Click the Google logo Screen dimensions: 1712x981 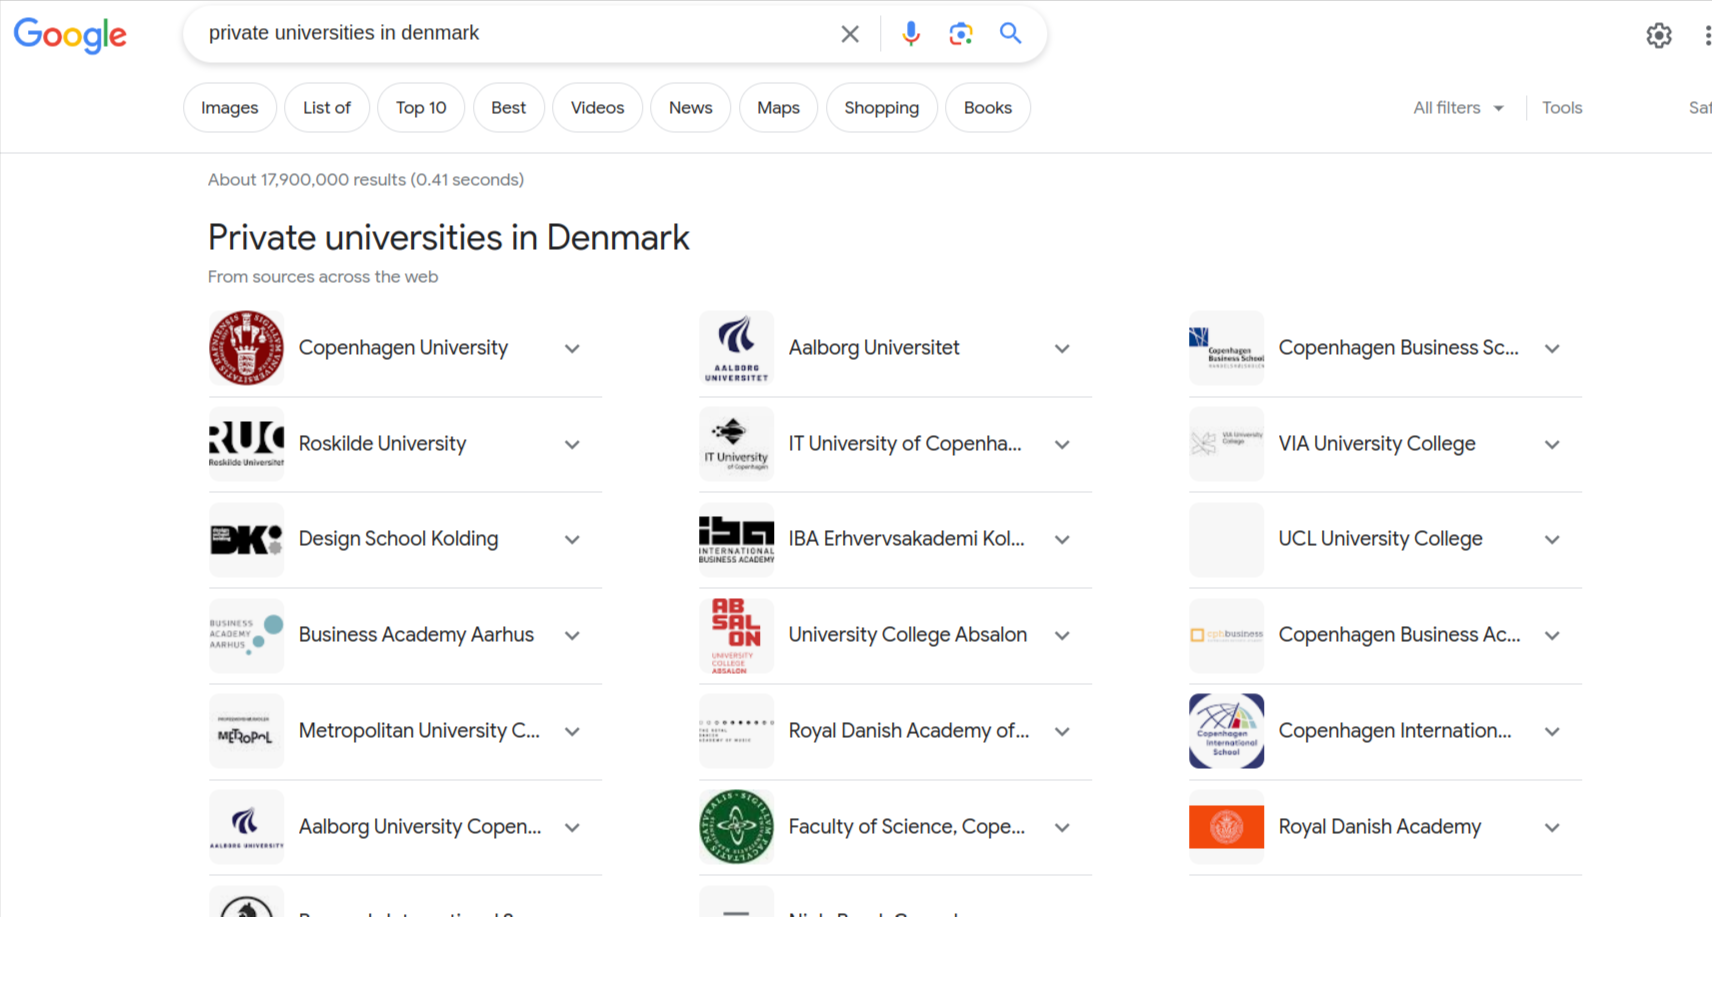70,35
